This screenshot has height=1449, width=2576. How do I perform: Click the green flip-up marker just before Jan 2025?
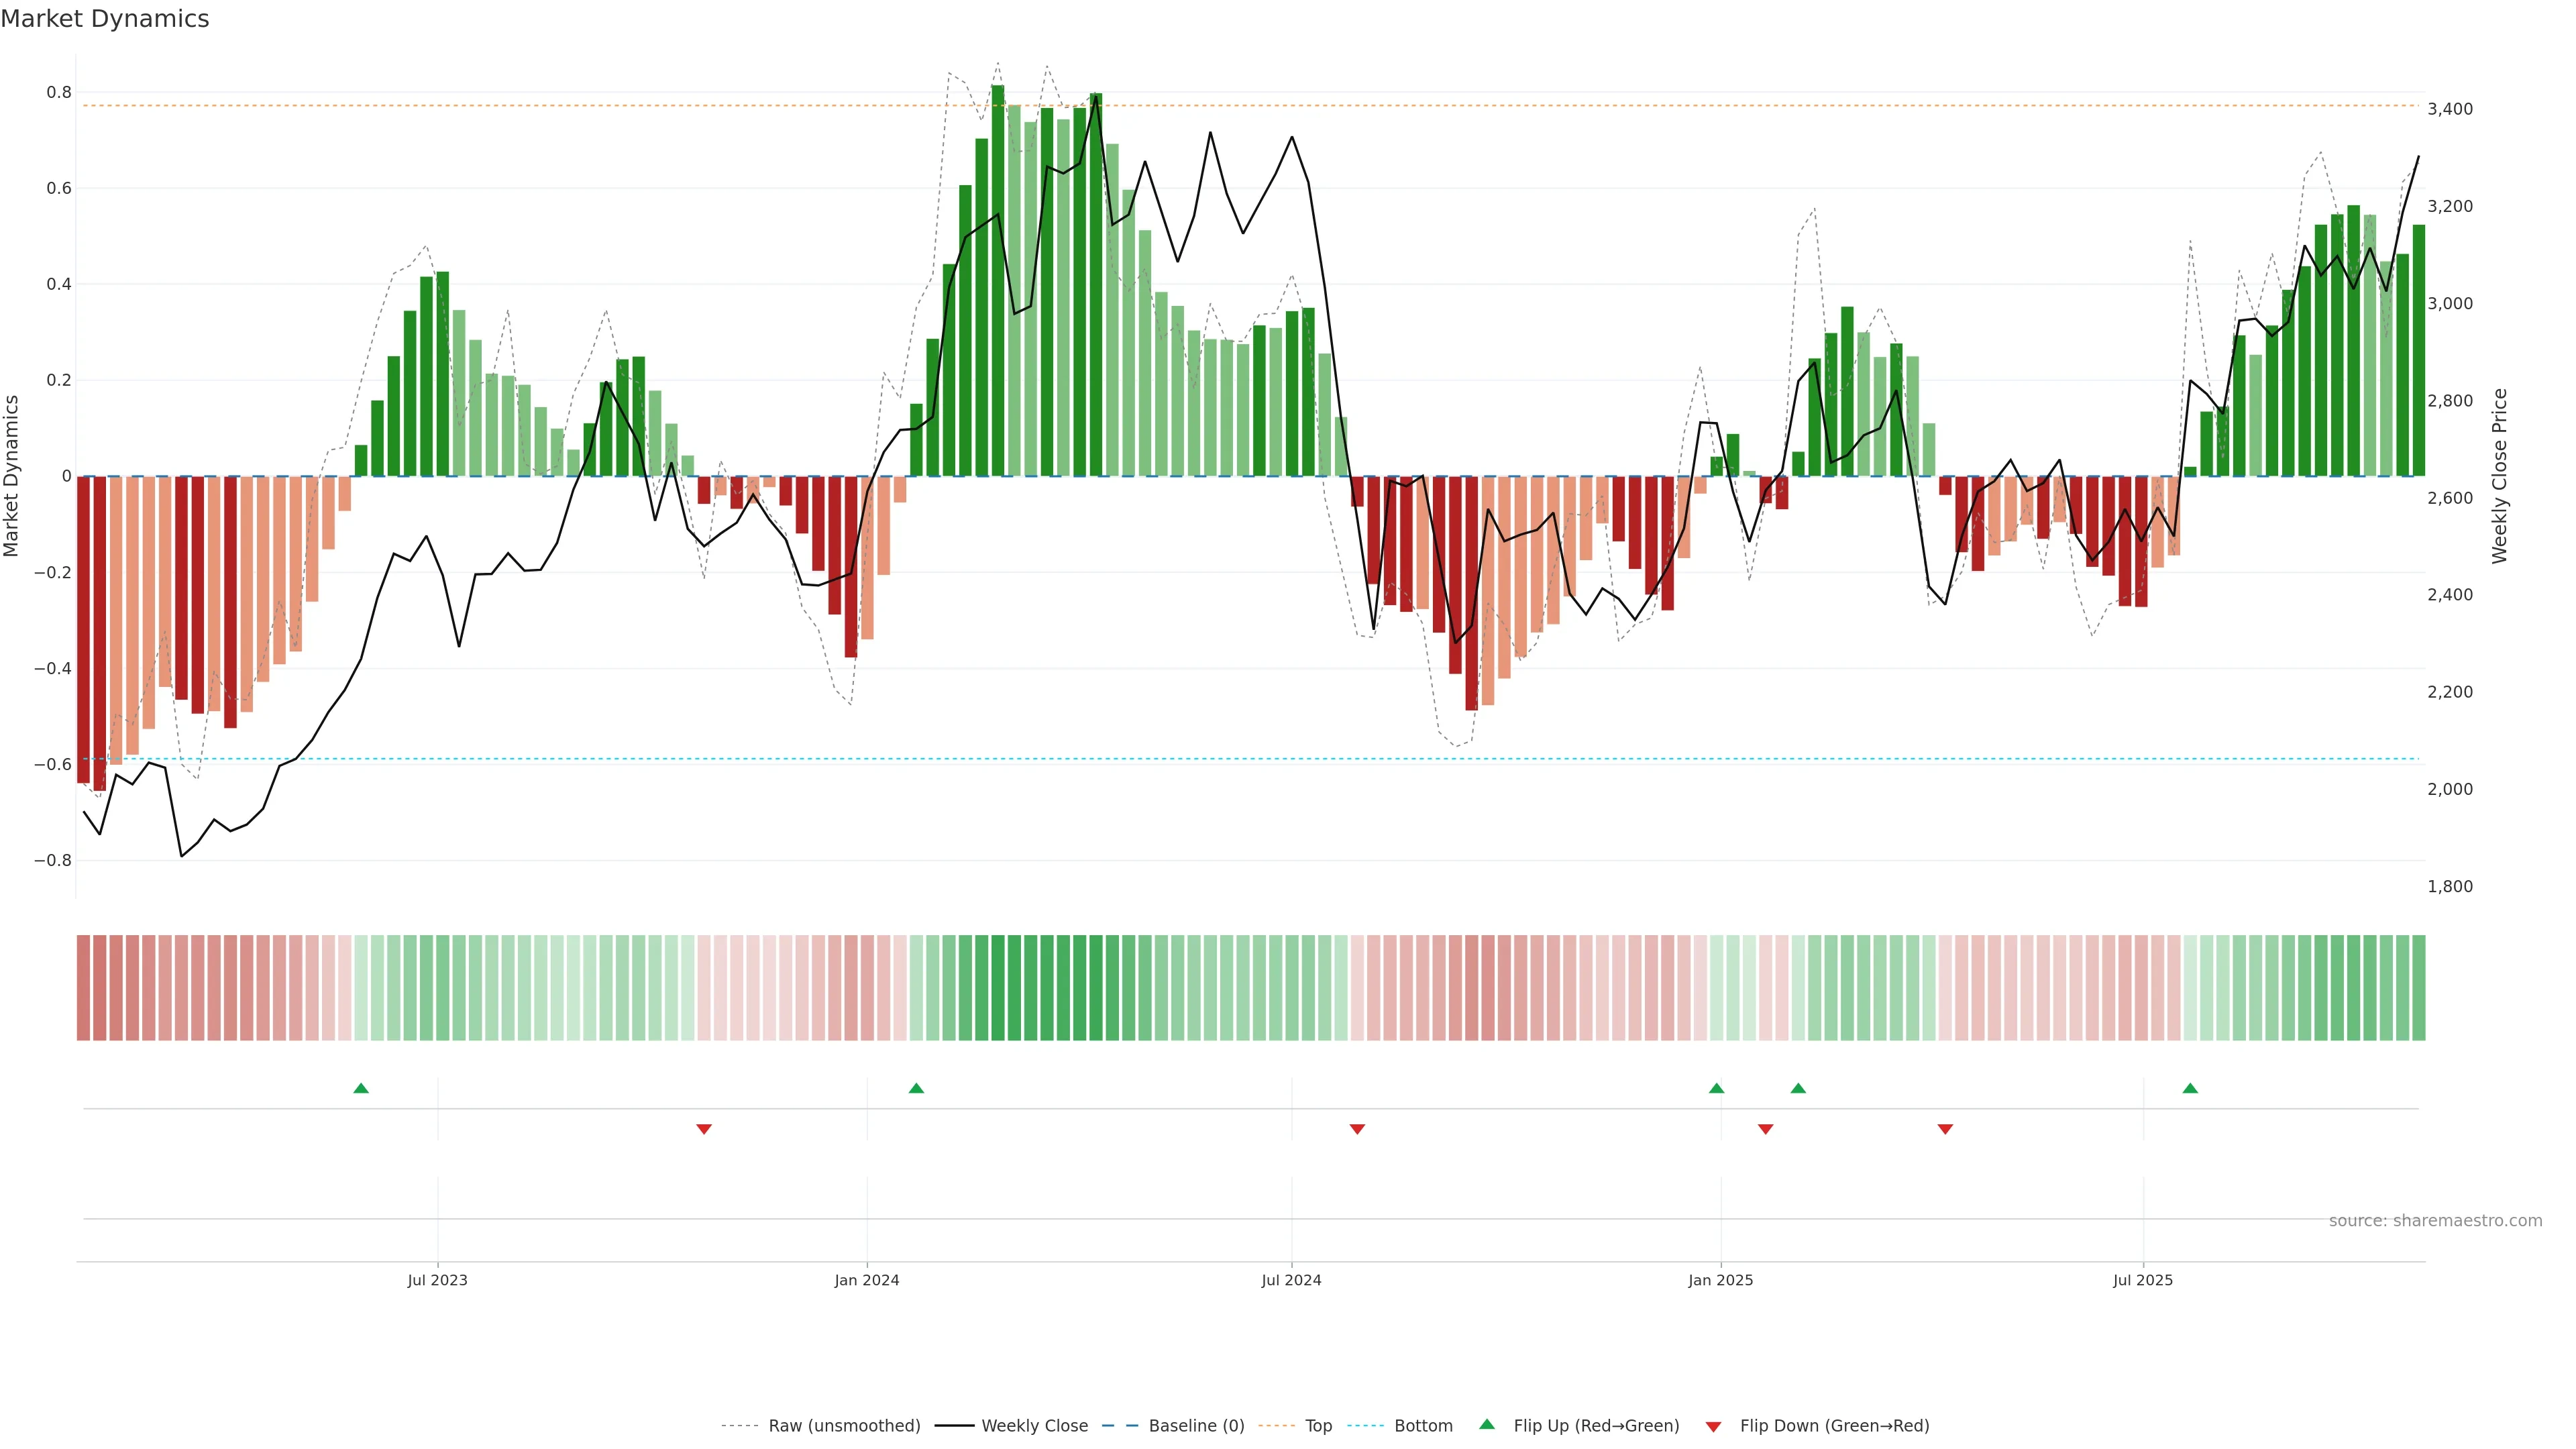click(1716, 1088)
